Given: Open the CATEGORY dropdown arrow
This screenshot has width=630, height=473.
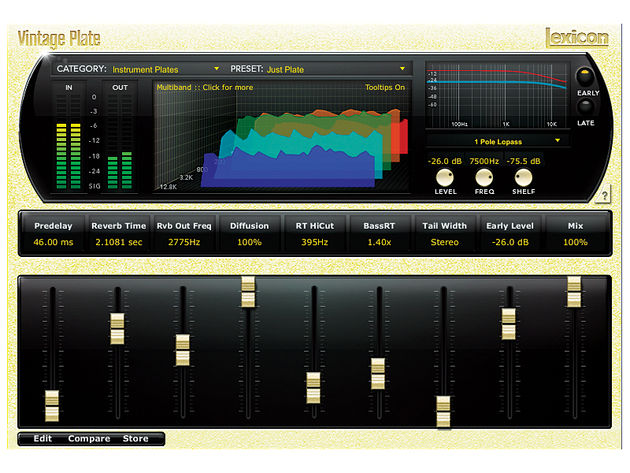Looking at the screenshot, I should pos(217,69).
